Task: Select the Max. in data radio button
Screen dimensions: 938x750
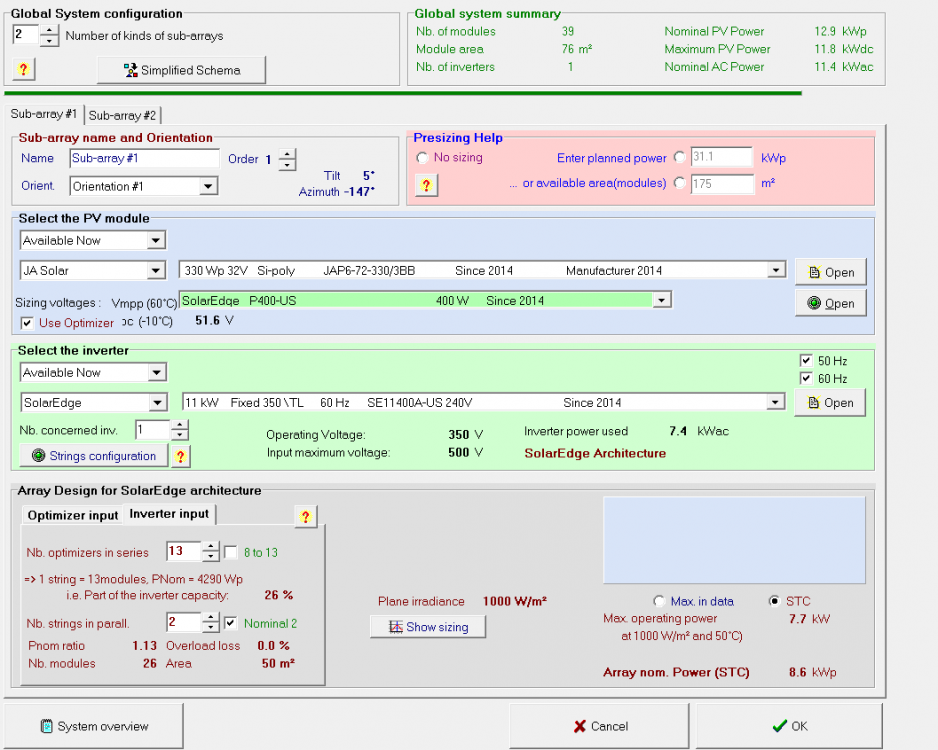Action: click(659, 601)
